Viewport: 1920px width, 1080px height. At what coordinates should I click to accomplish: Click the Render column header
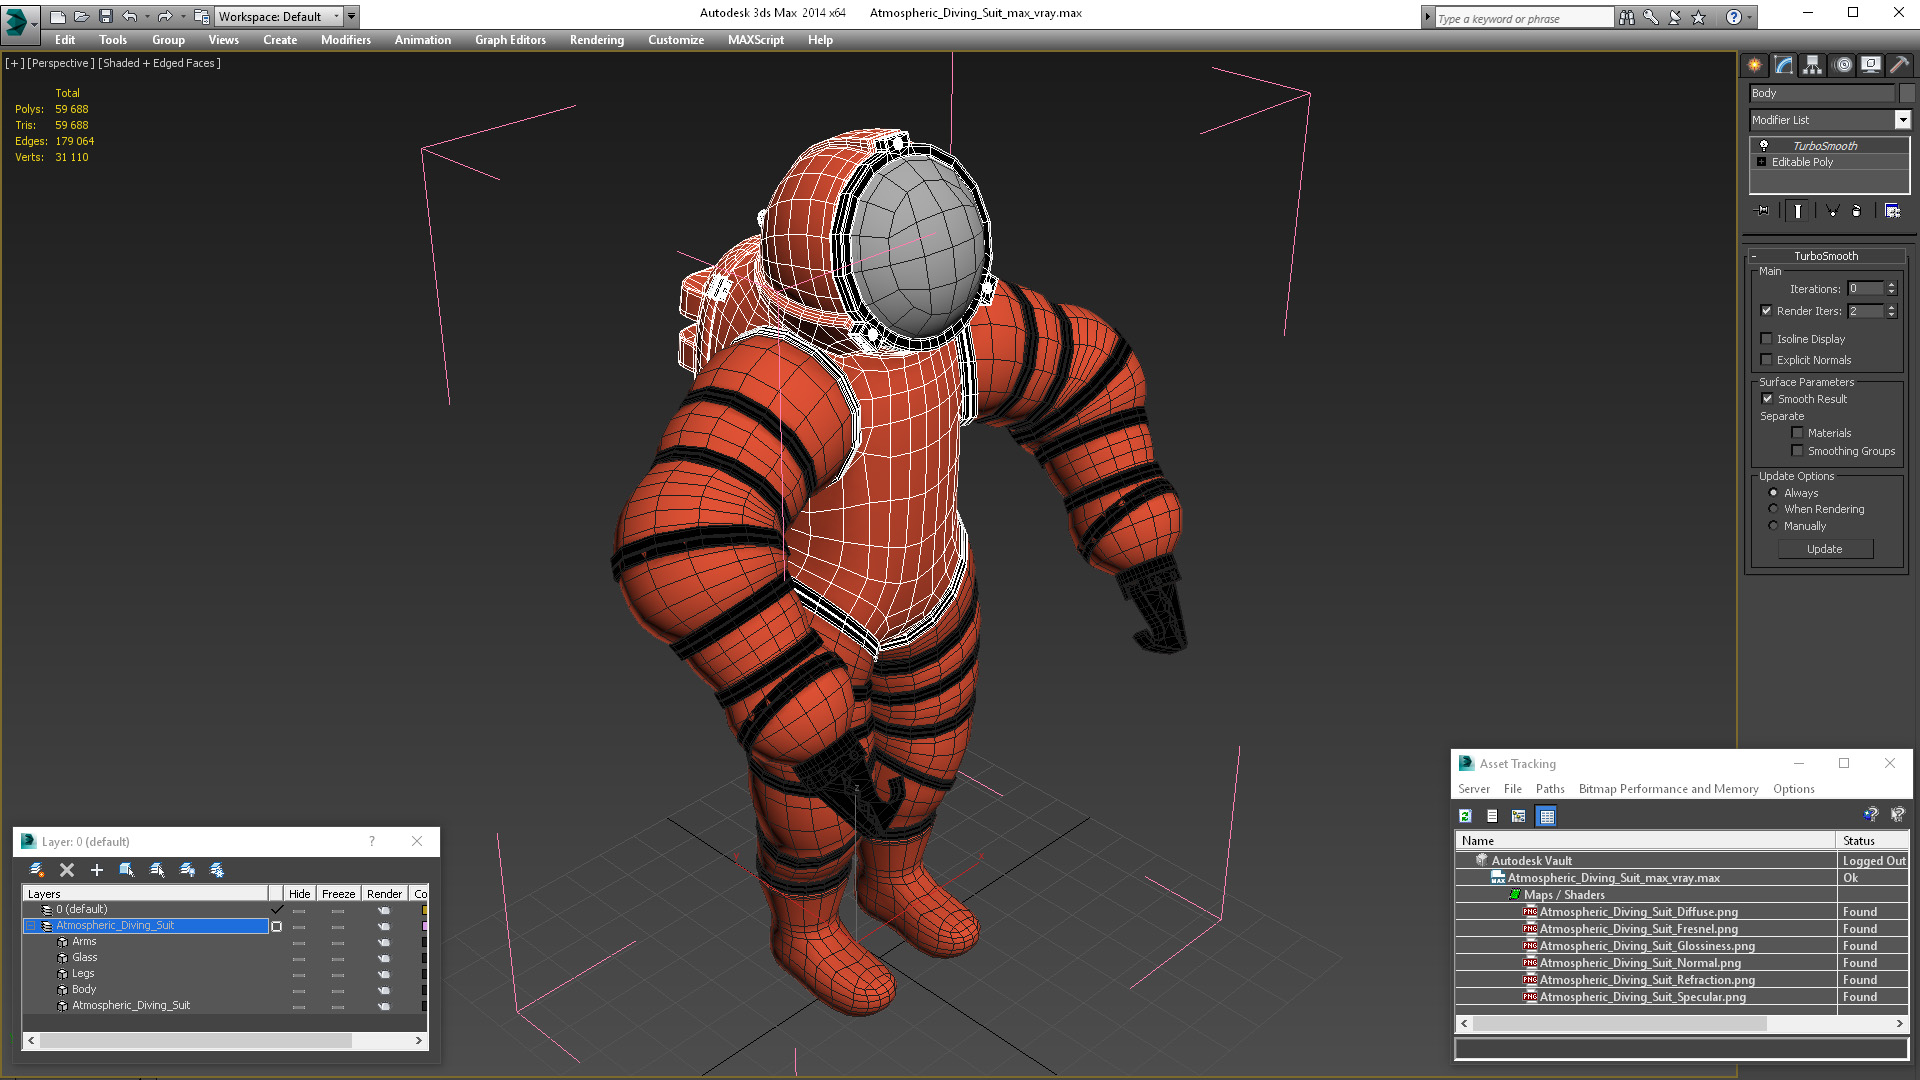pyautogui.click(x=385, y=894)
